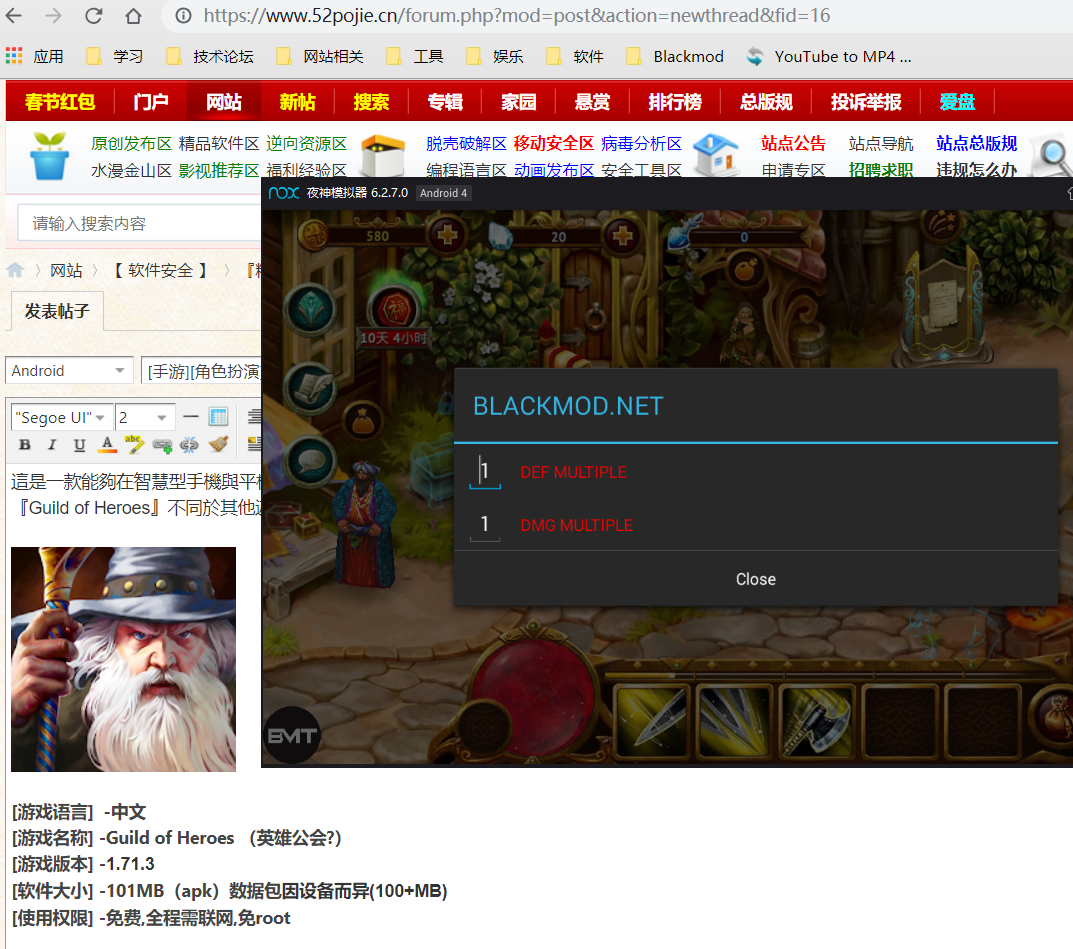Open the font size 2 dropdown
This screenshot has height=949, width=1073.
pyautogui.click(x=144, y=417)
